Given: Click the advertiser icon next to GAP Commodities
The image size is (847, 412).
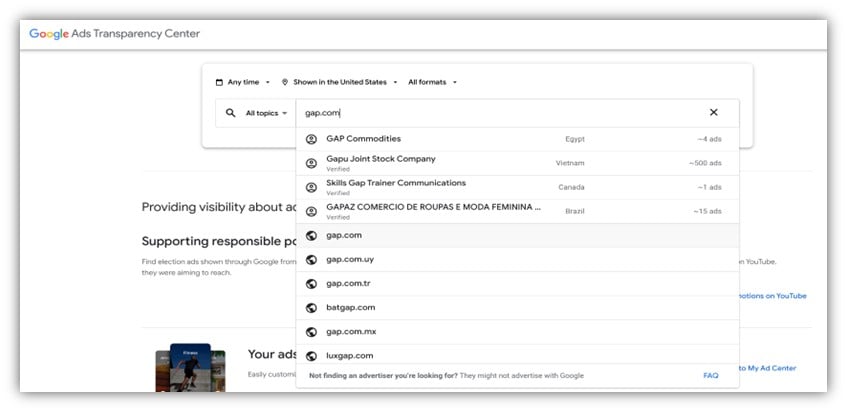Looking at the screenshot, I should coord(311,139).
